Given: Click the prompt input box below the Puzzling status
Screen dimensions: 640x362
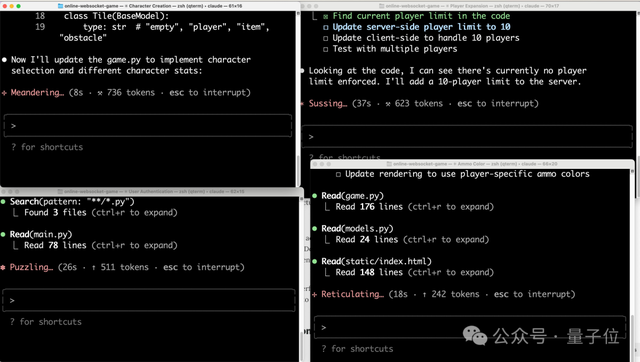Looking at the screenshot, I should [x=149, y=300].
